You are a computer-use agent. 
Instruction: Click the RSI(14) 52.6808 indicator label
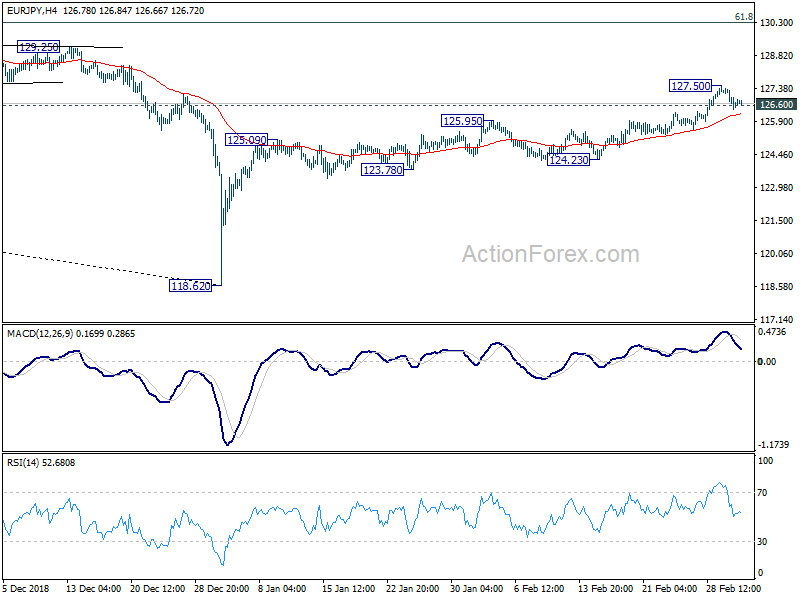[x=41, y=463]
